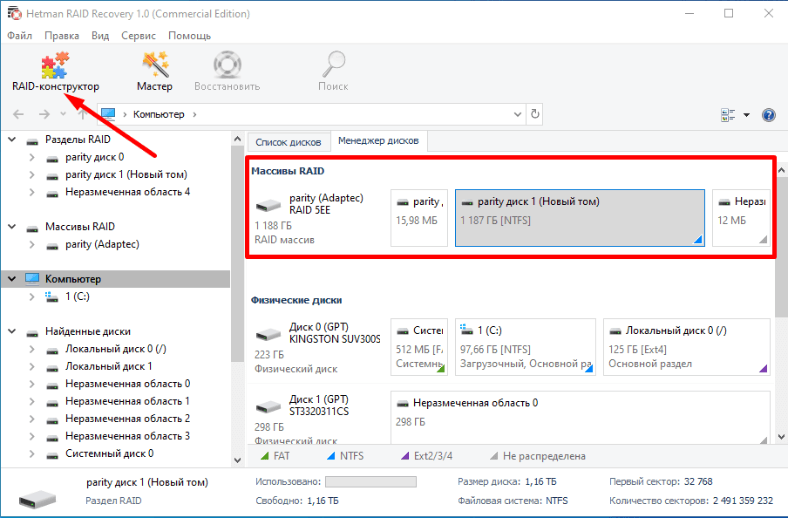
Task: Select the 1 (C:) 97,66 ГБ partition
Action: point(525,347)
